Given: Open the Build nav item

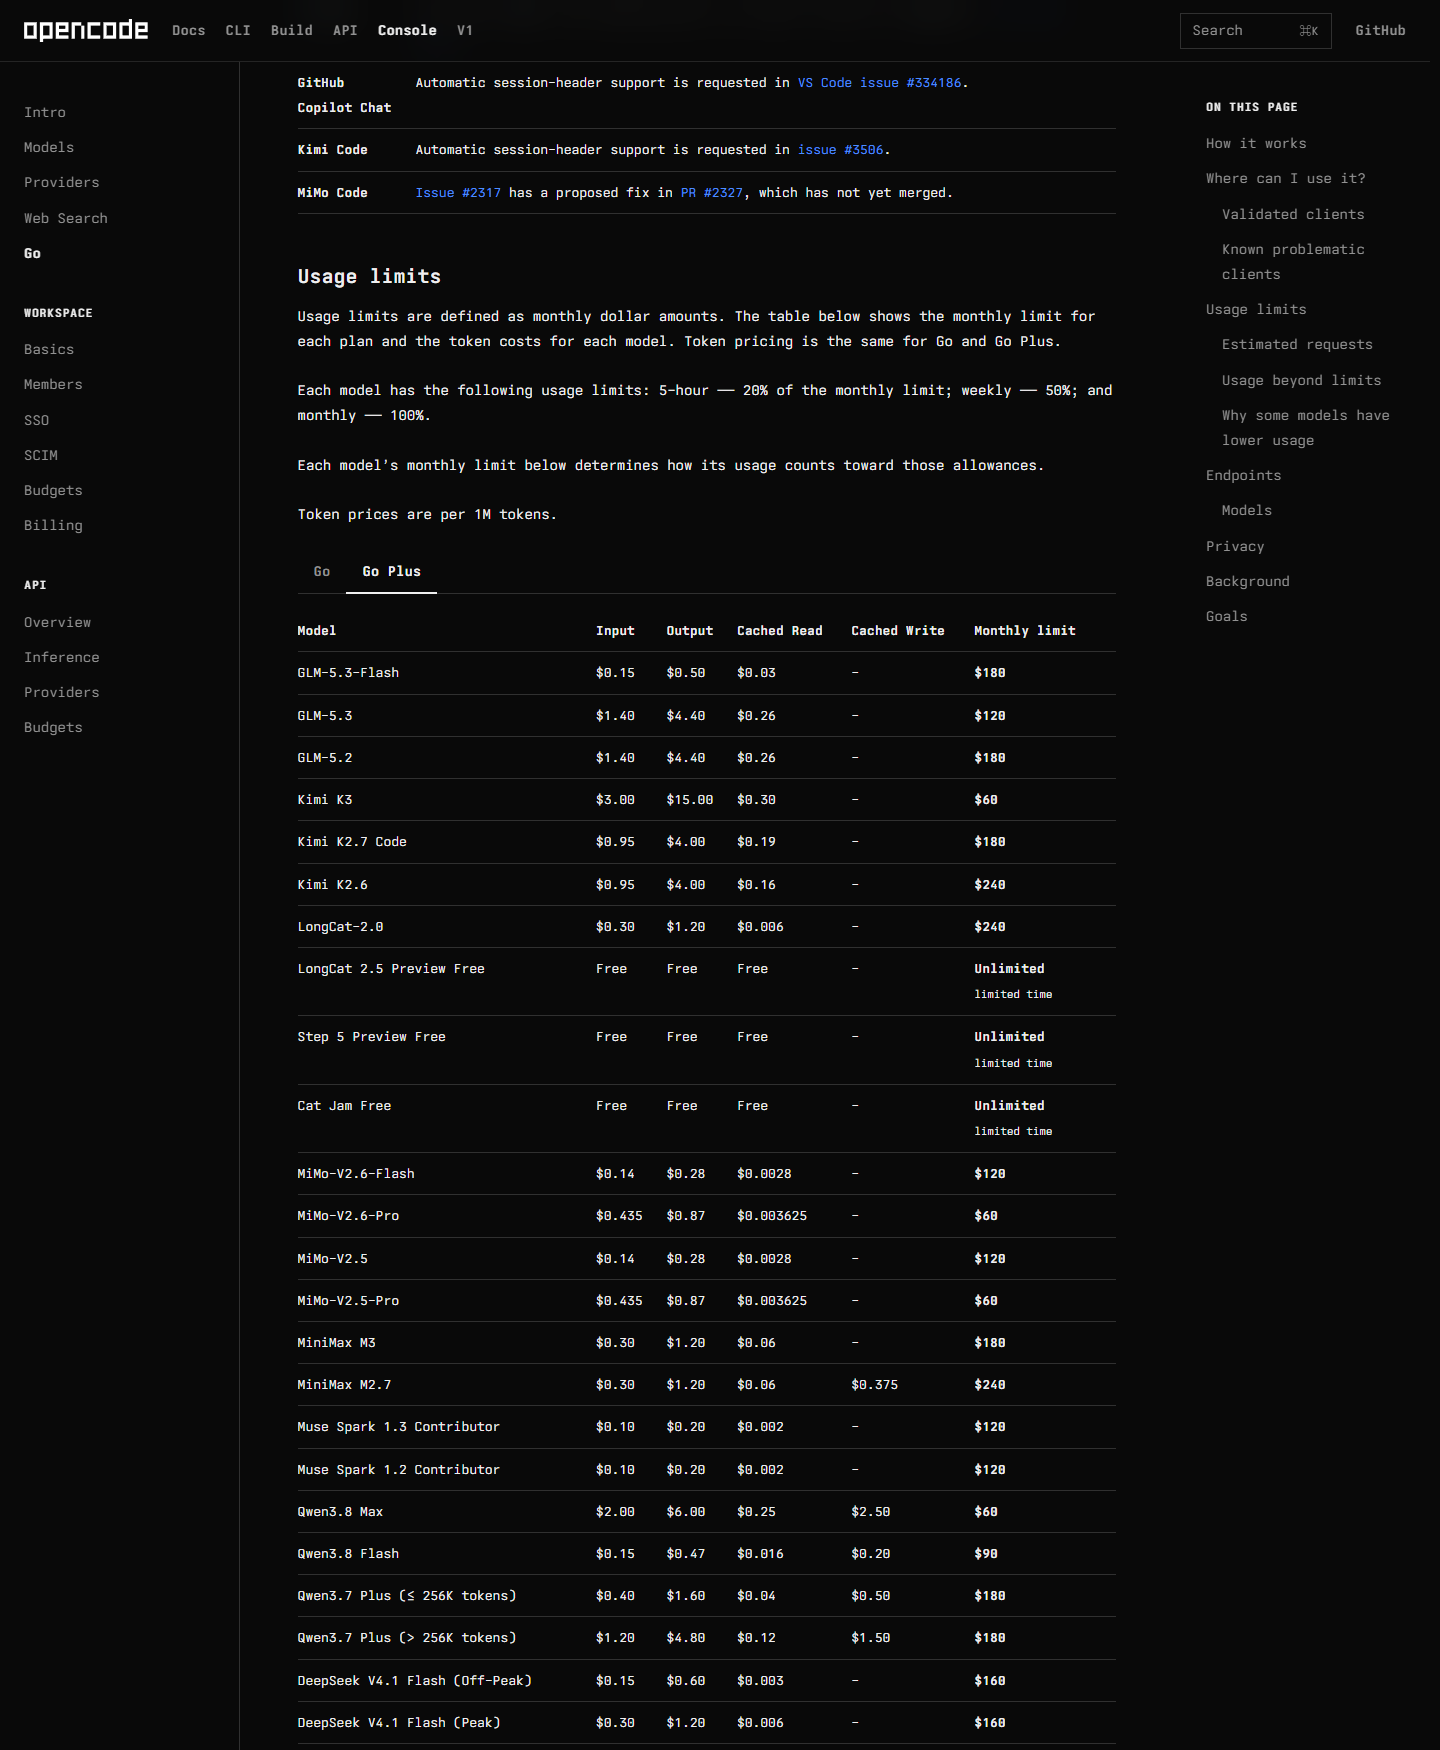Looking at the screenshot, I should 292,31.
